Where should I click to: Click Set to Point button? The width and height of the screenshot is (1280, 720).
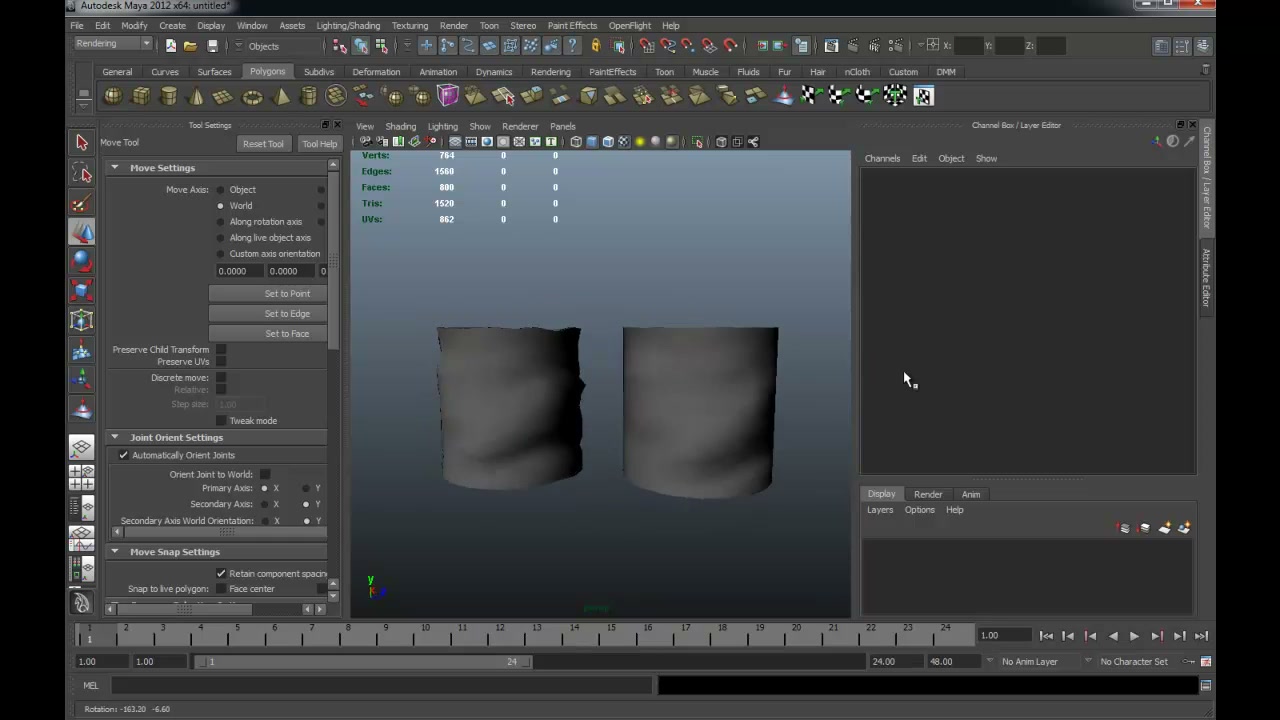click(268, 294)
